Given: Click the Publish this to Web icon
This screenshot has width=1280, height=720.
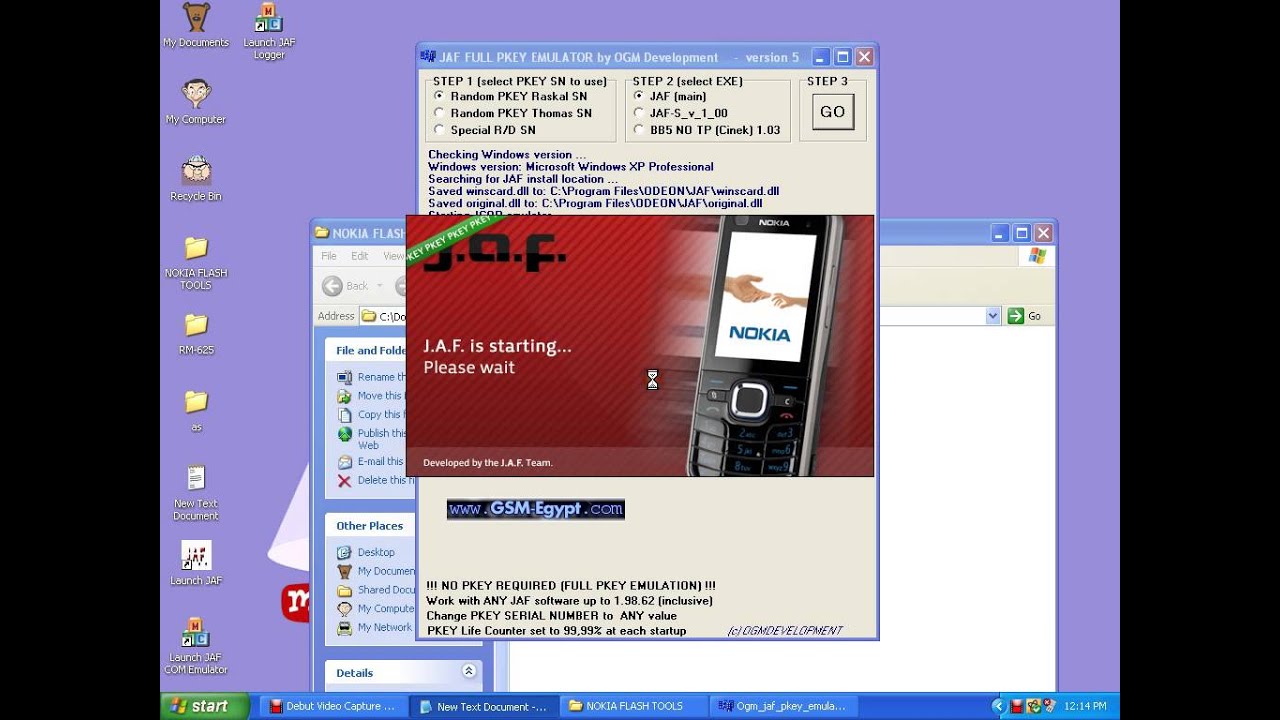Looking at the screenshot, I should click(x=344, y=434).
